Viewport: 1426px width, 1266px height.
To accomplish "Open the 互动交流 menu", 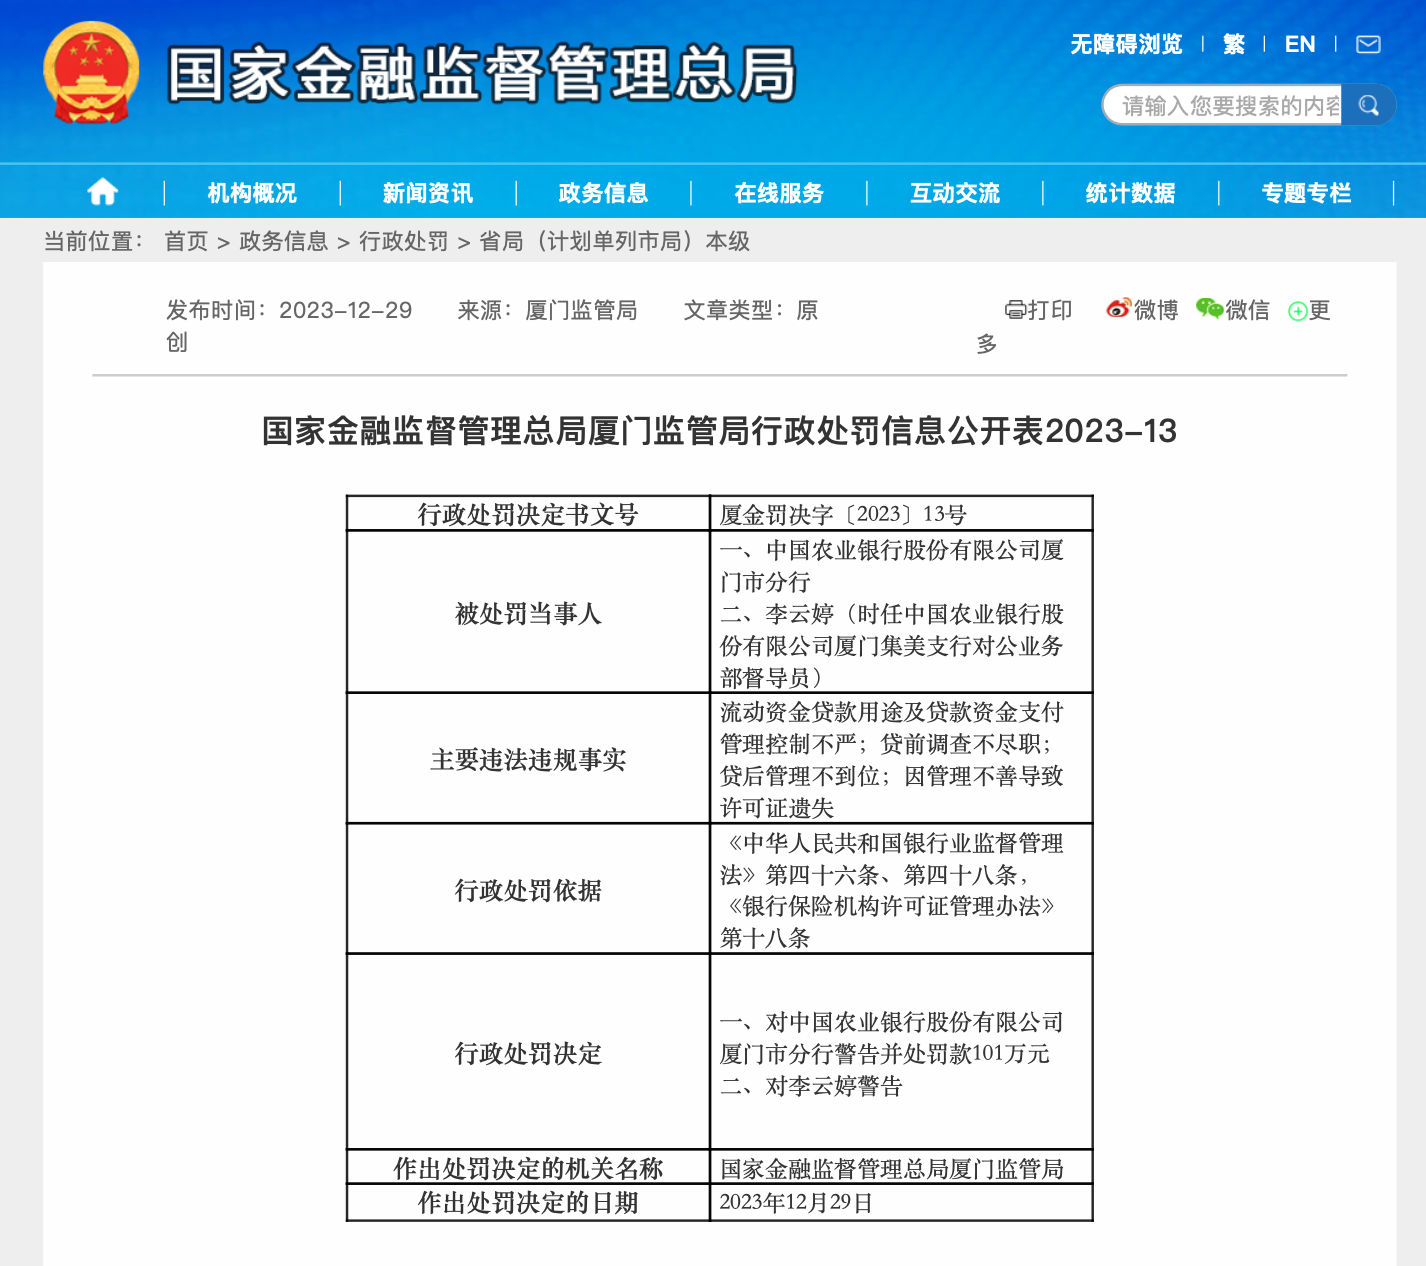I will pos(955,193).
